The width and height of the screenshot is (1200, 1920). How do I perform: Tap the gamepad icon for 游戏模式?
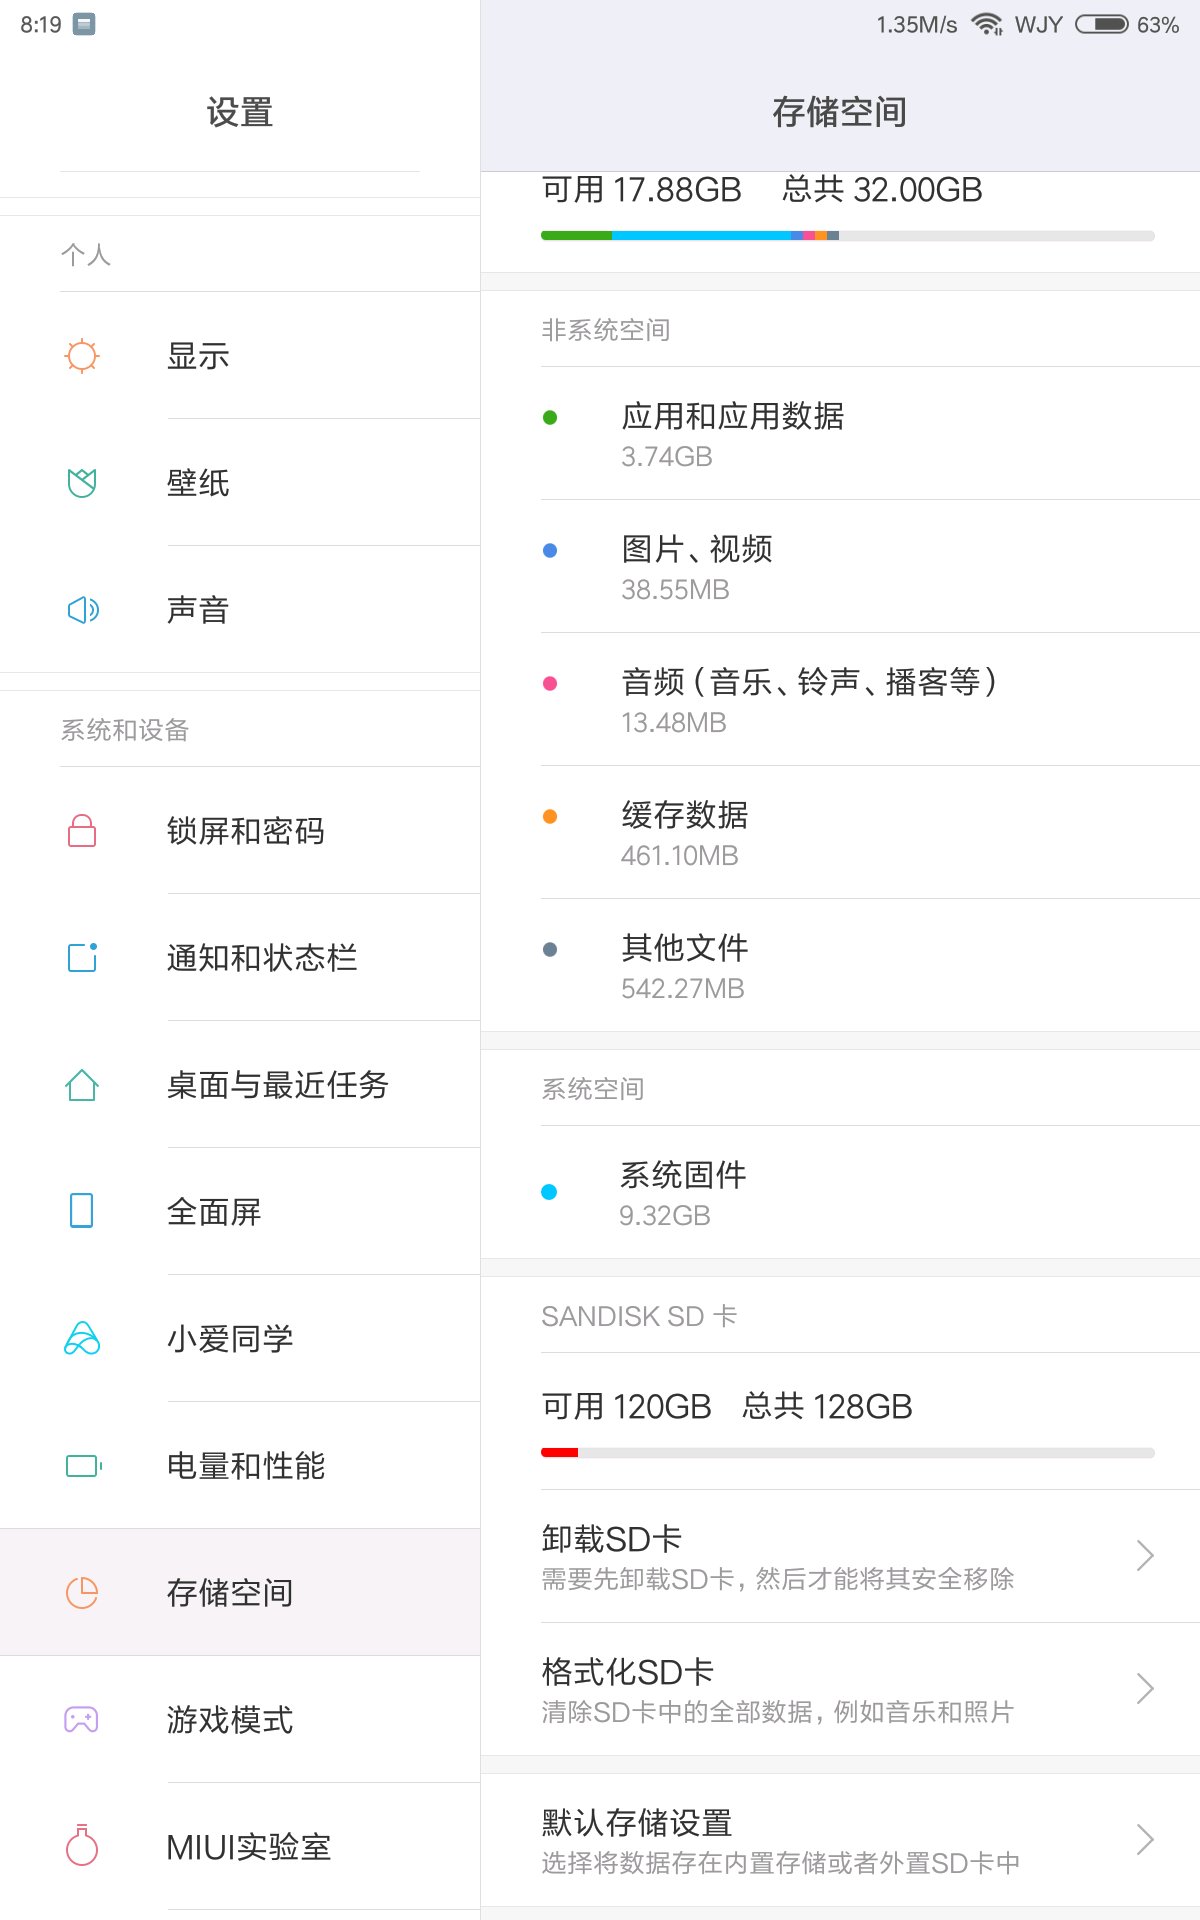click(82, 1720)
